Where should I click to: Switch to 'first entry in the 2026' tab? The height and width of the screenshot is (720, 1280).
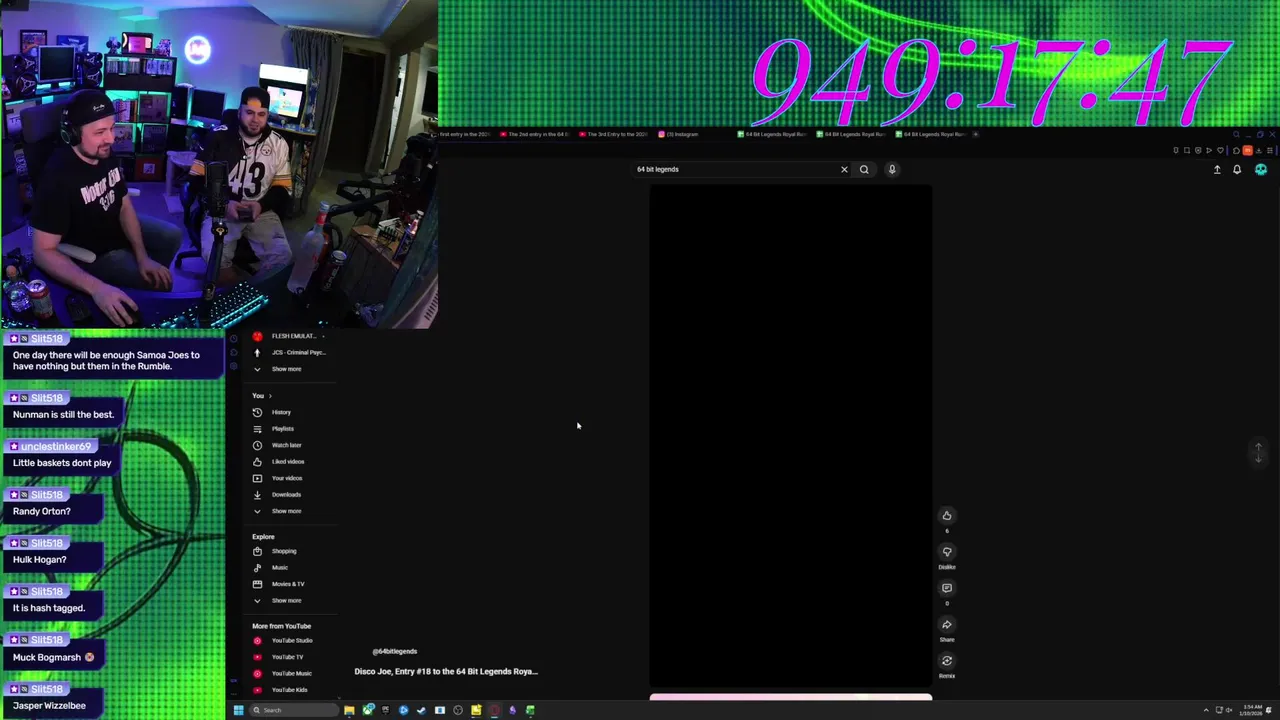[463, 134]
